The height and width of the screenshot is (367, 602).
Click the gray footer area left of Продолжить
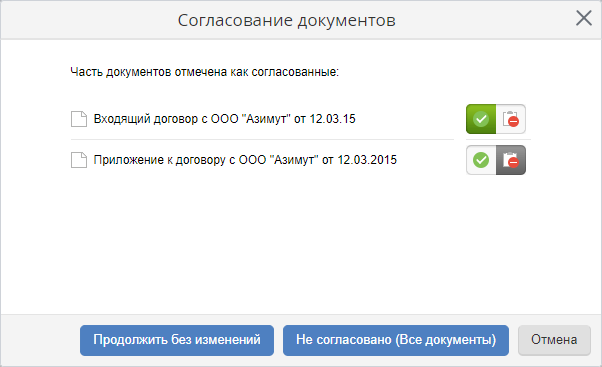[x=40, y=340]
